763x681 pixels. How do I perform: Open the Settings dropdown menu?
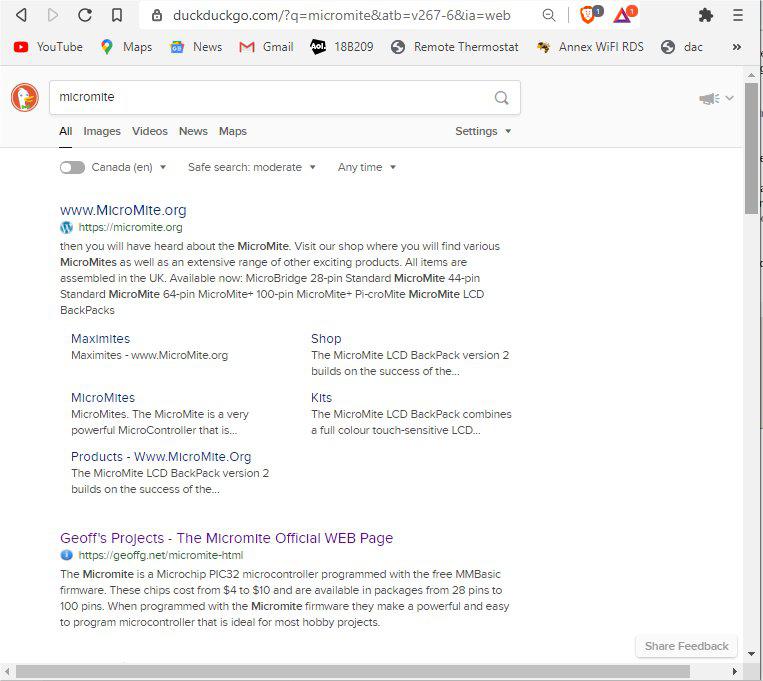(483, 131)
